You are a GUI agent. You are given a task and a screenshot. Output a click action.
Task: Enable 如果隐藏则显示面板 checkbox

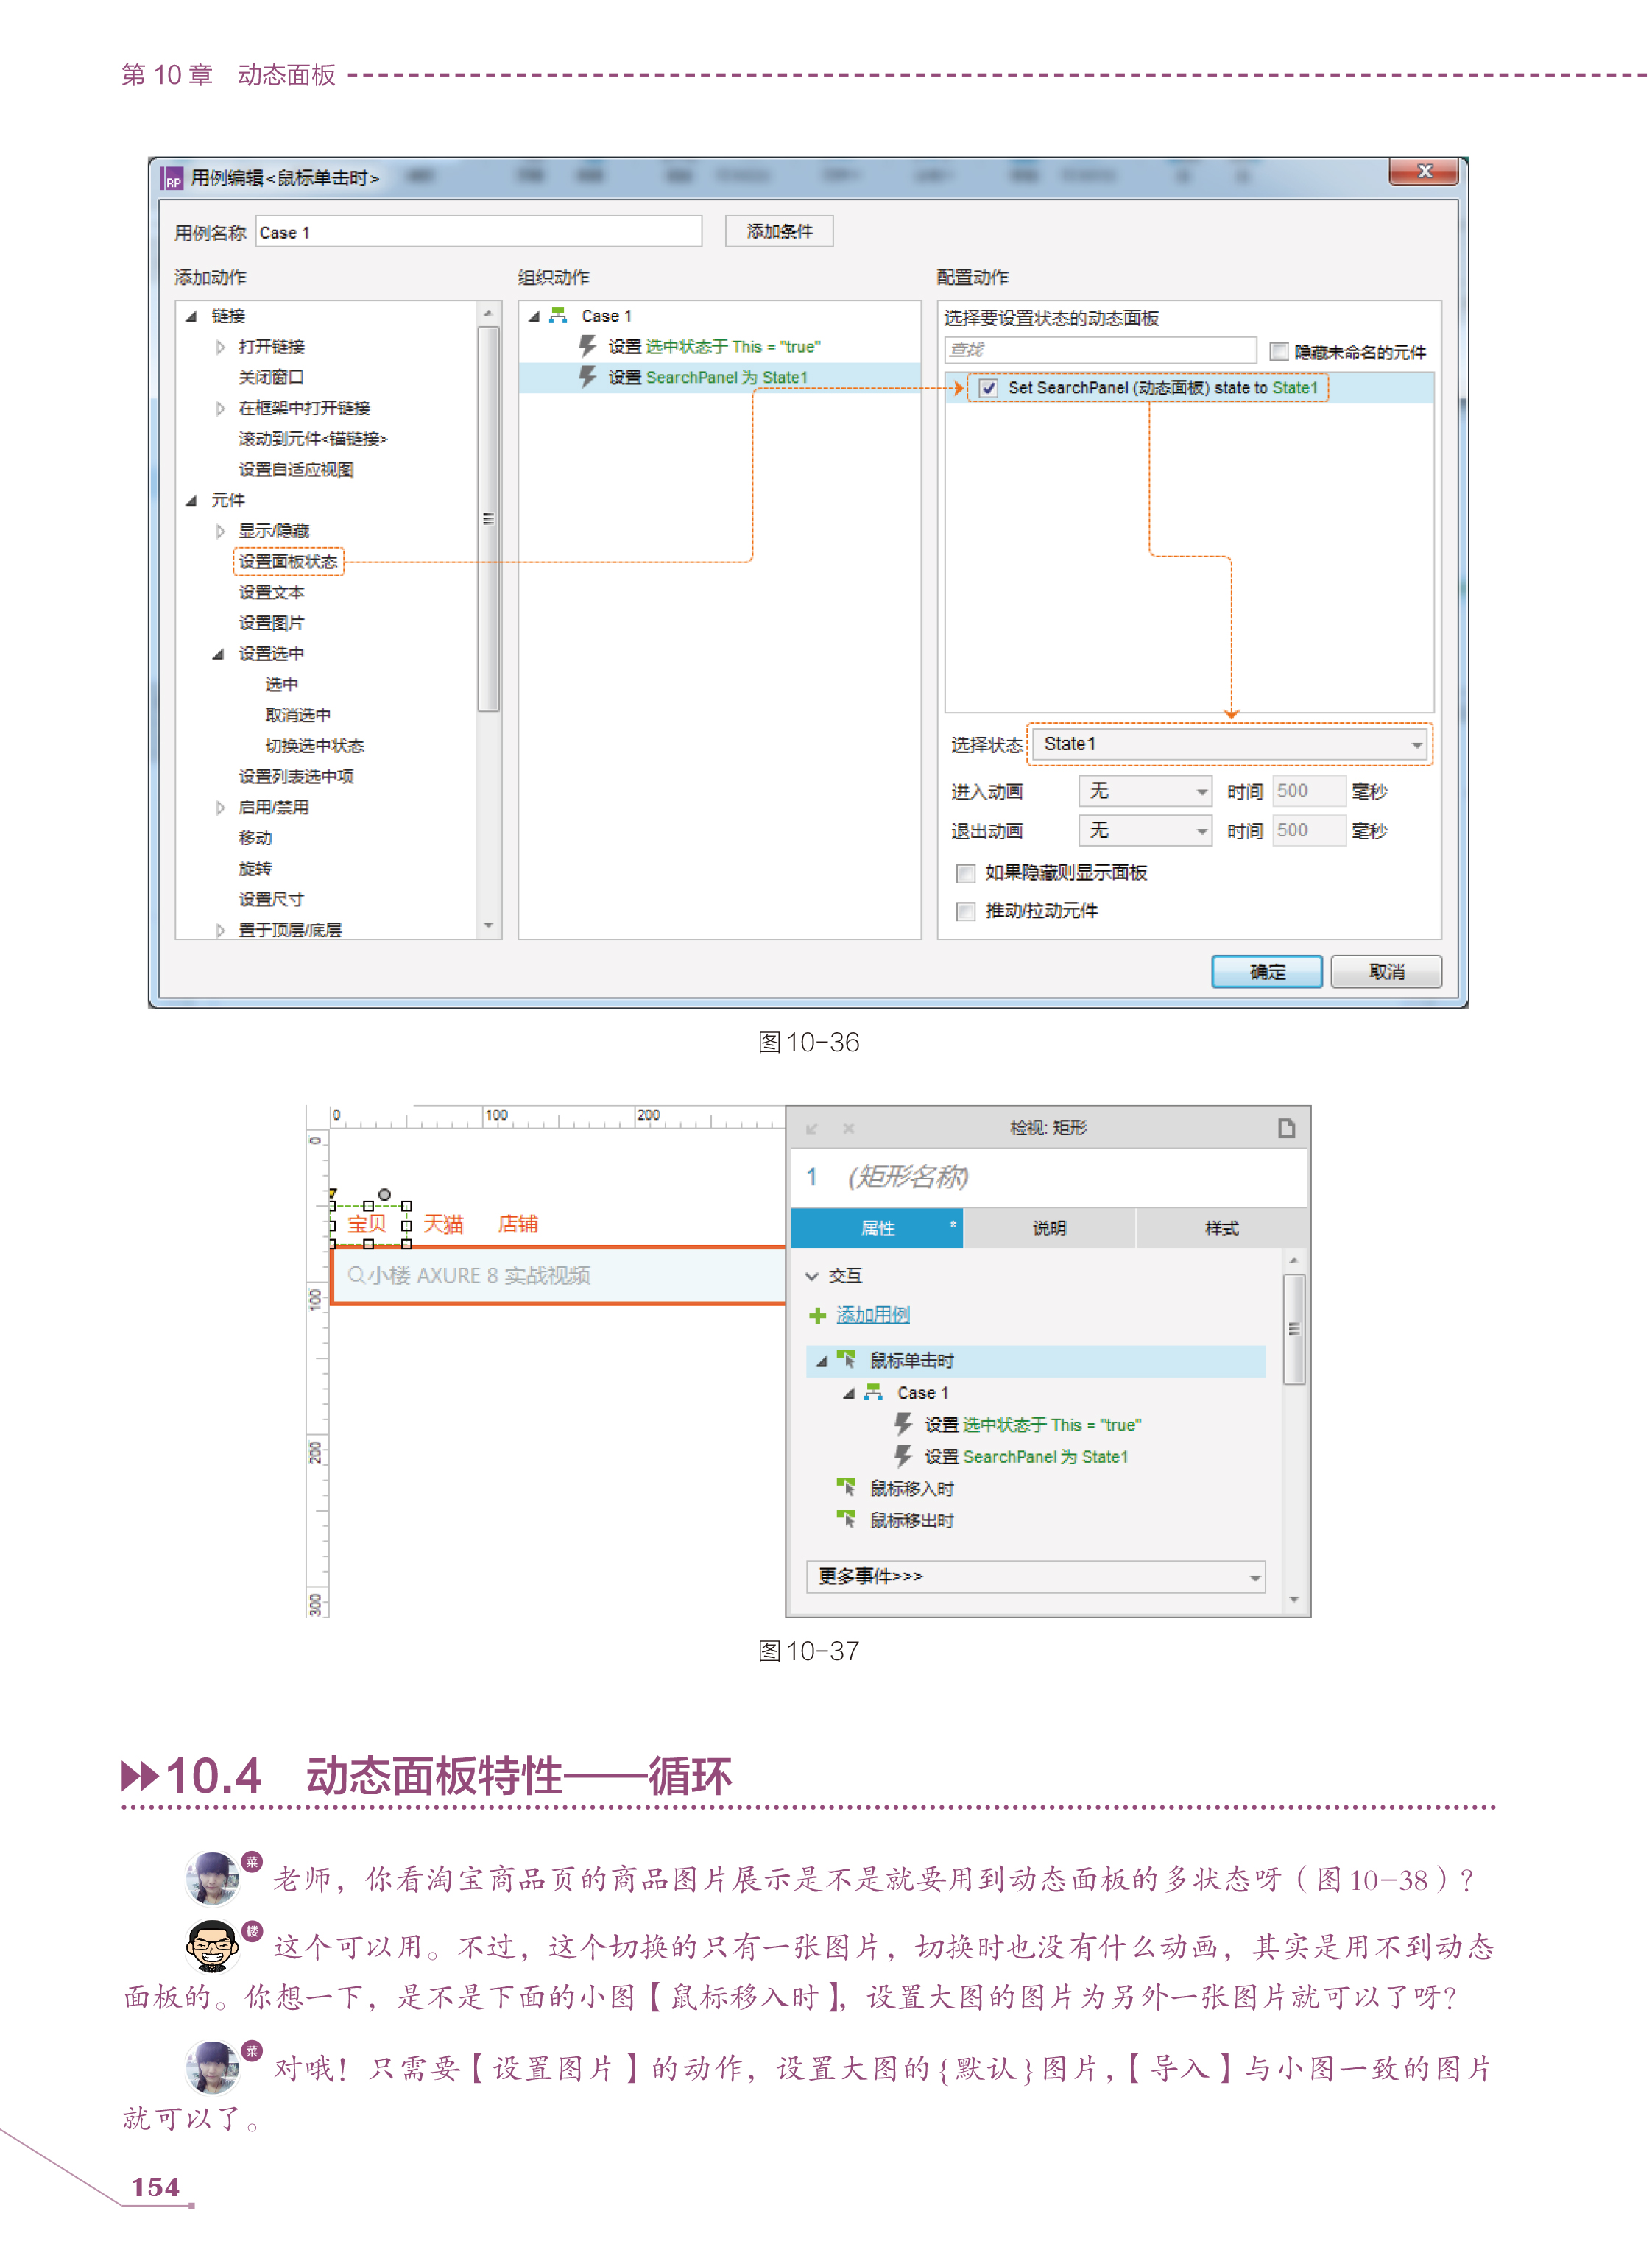[965, 873]
